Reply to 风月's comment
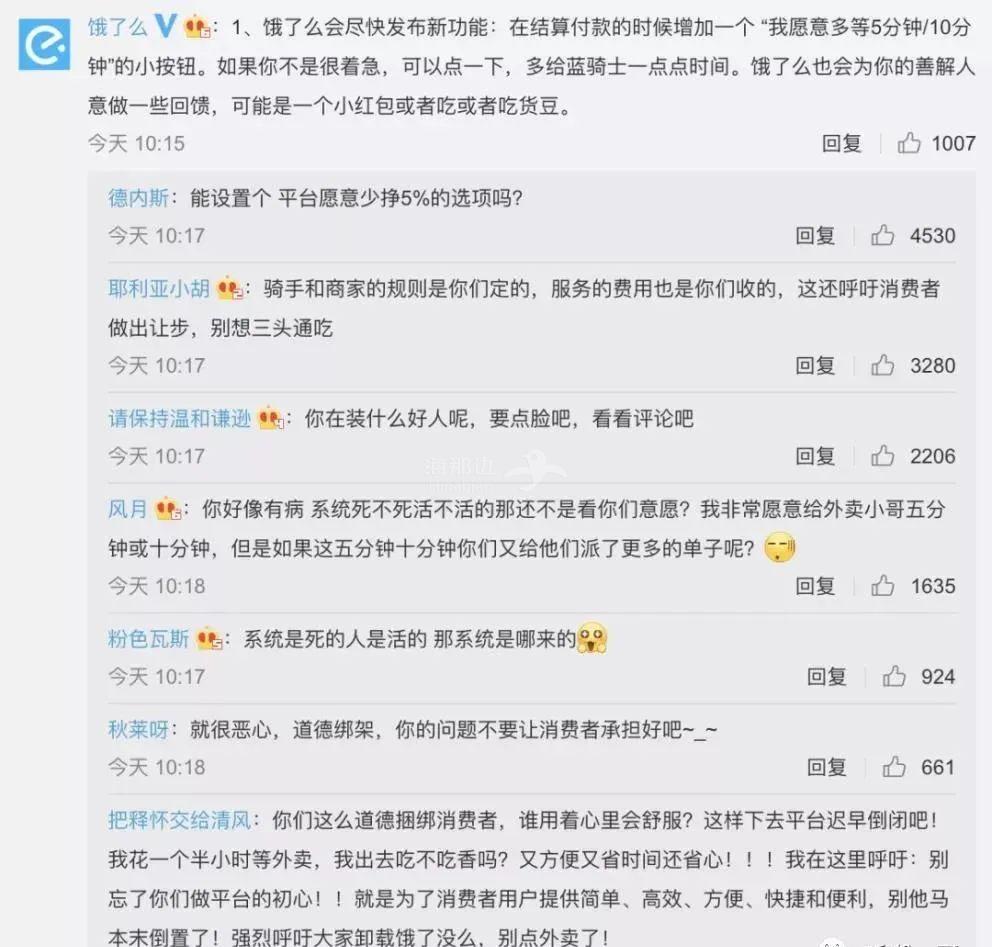This screenshot has width=992, height=947. tap(815, 586)
